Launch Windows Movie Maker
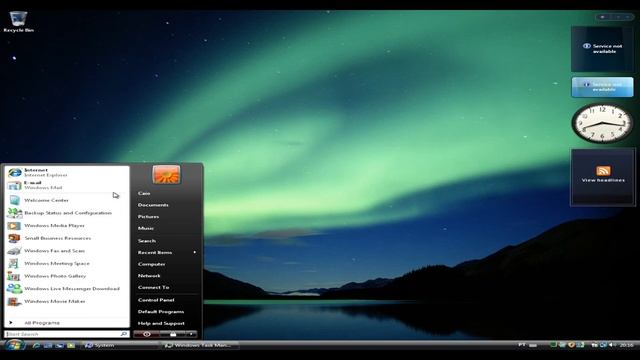The width and height of the screenshot is (640, 360). point(67,302)
